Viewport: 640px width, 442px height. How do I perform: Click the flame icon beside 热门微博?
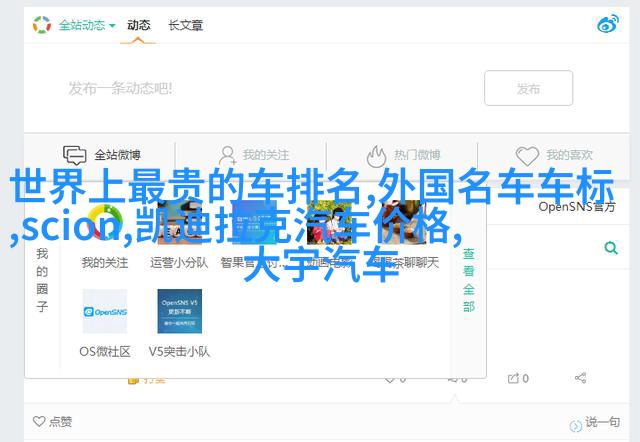coord(376,156)
